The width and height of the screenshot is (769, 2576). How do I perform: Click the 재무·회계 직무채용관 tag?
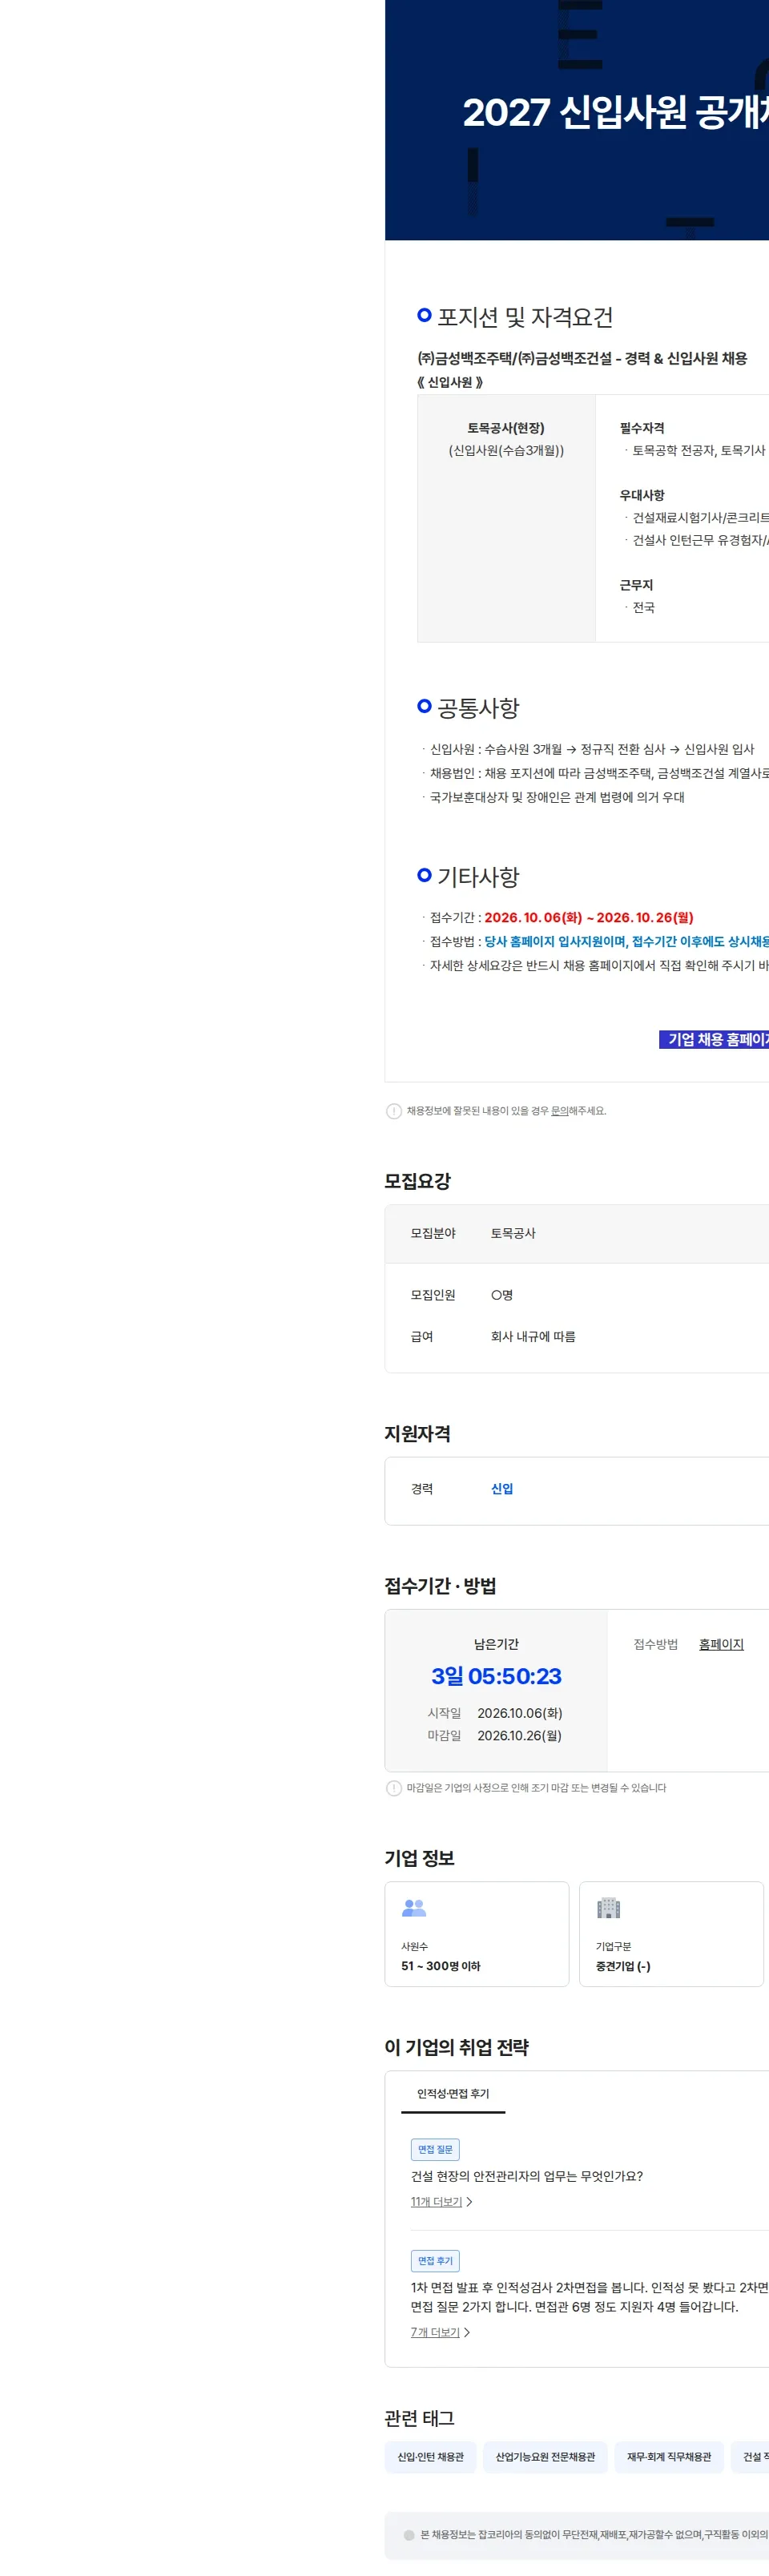pyautogui.click(x=669, y=2457)
